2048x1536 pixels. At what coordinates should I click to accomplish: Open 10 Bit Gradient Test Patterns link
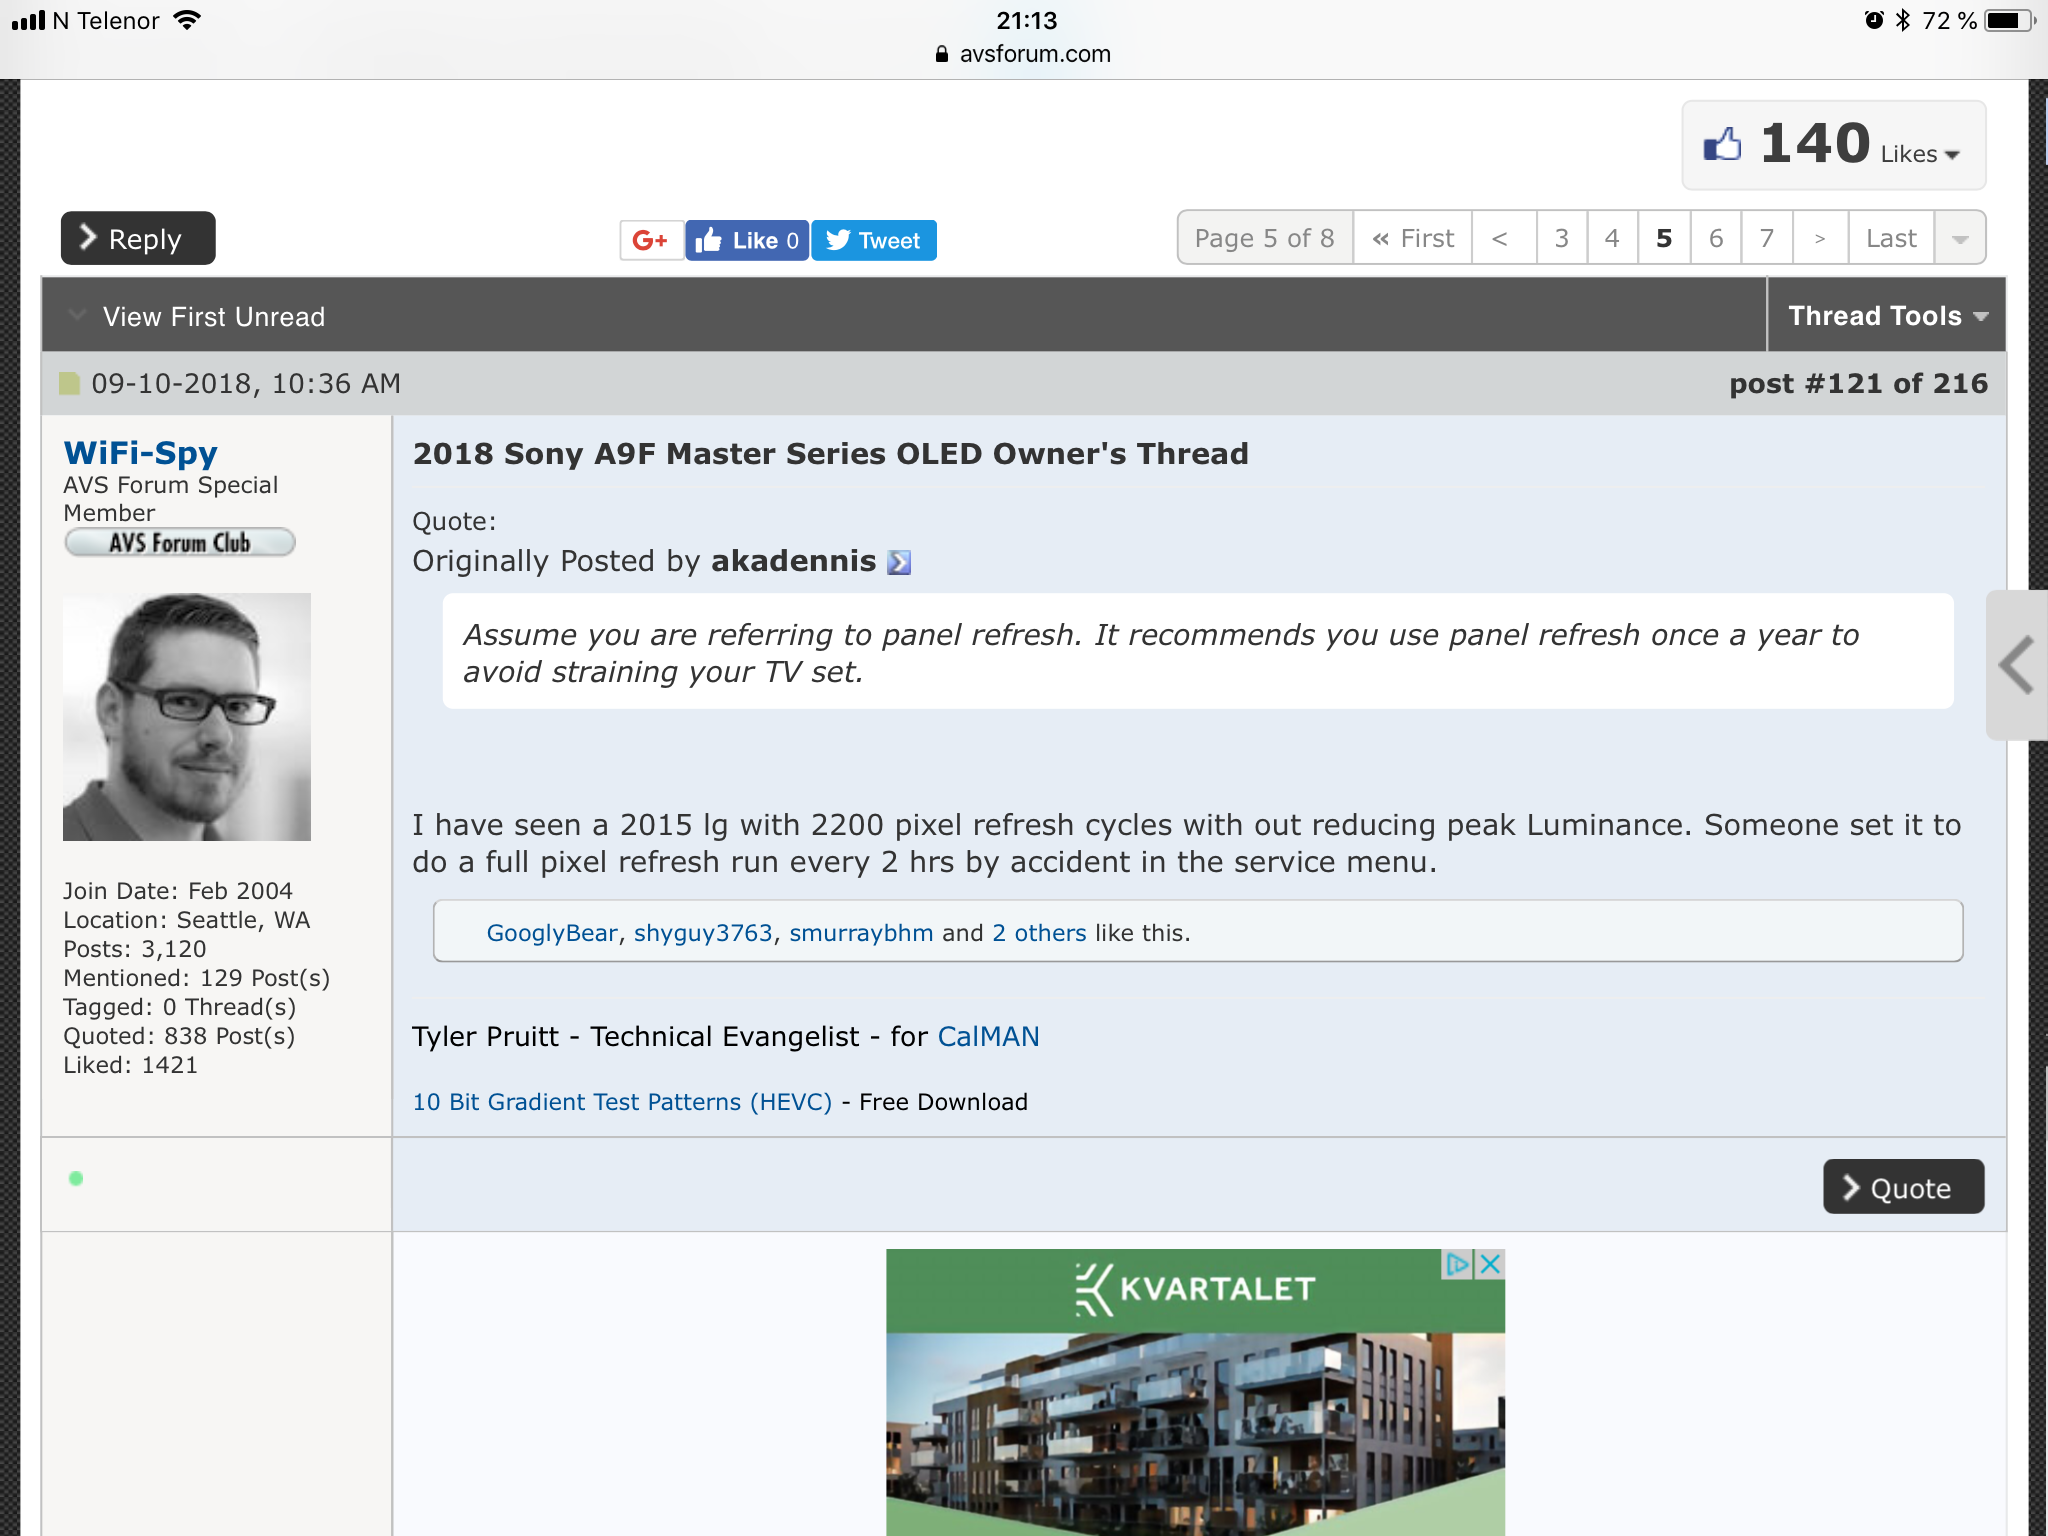pyautogui.click(x=622, y=1101)
